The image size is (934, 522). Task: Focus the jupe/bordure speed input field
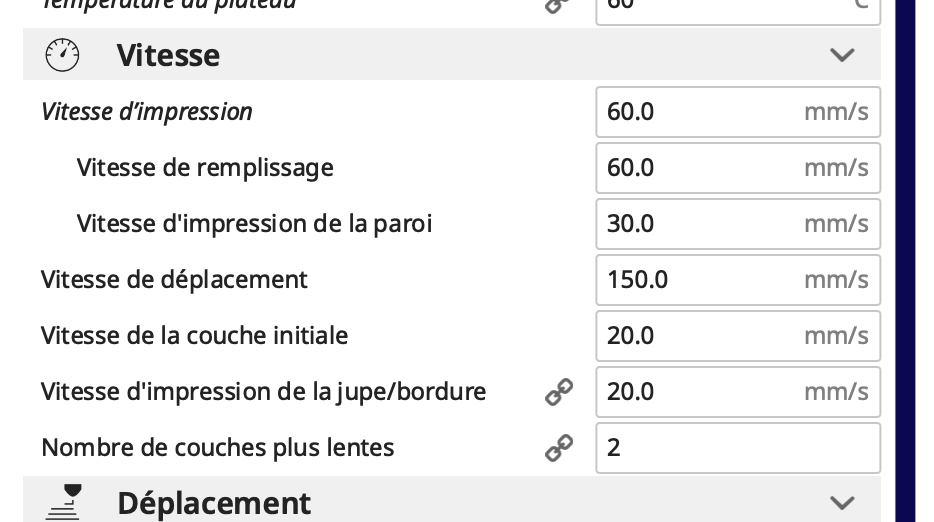[x=737, y=391]
